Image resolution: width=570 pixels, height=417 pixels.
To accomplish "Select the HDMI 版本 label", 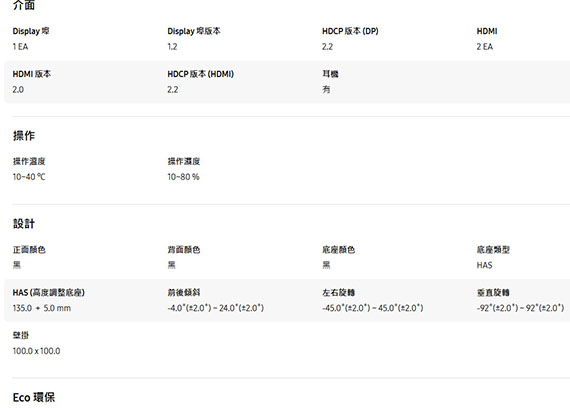I will click(x=32, y=74).
